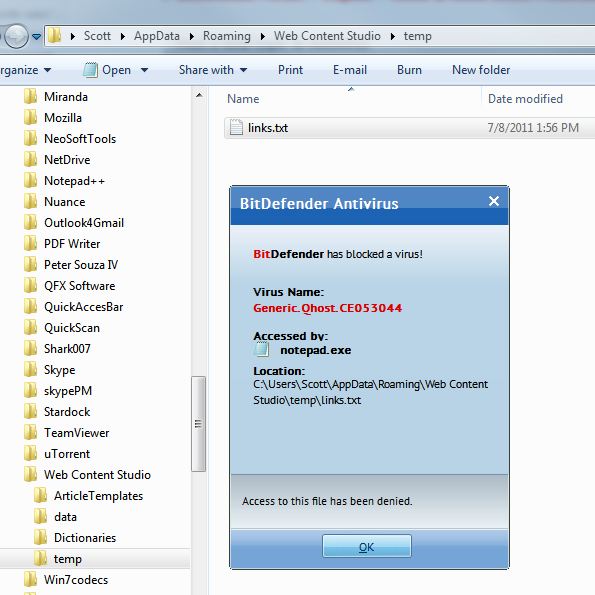This screenshot has width=595, height=595.
Task: Click AppData in the breadcrumb path
Action: [x=157, y=36]
